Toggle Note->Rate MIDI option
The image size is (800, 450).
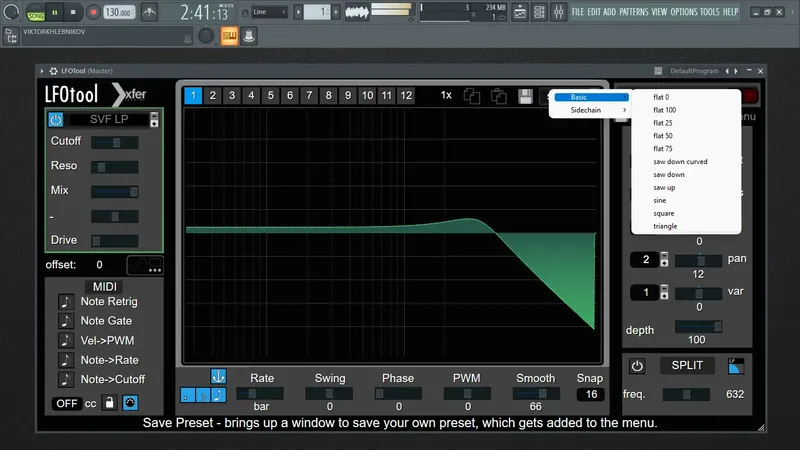coord(66,360)
